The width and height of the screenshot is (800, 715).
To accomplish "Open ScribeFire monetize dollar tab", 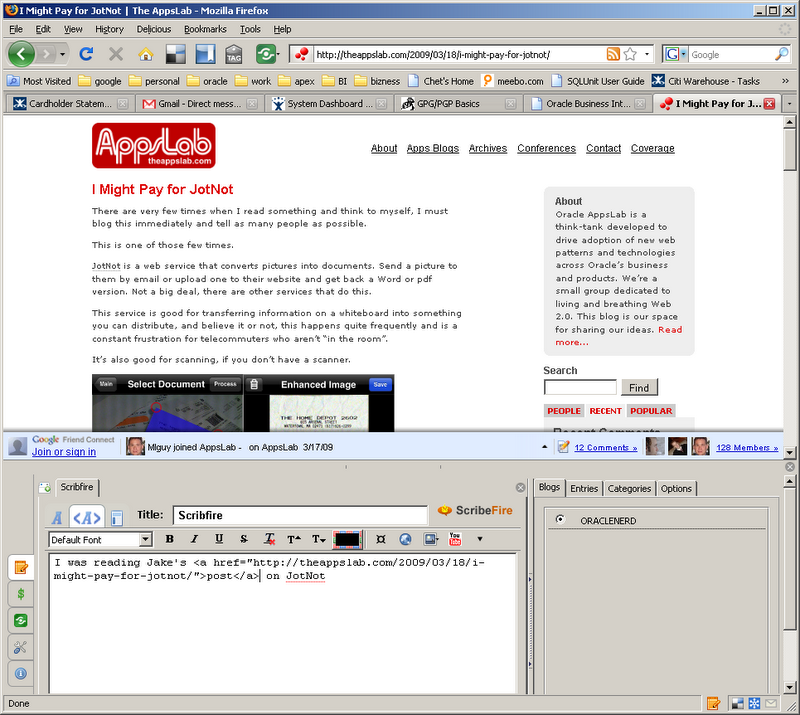I will tap(21, 594).
